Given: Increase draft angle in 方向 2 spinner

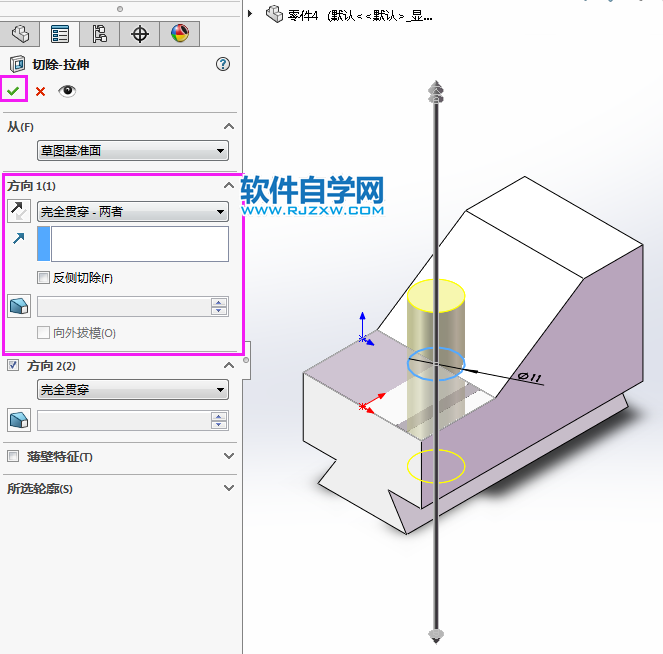Looking at the screenshot, I should click(x=219, y=416).
